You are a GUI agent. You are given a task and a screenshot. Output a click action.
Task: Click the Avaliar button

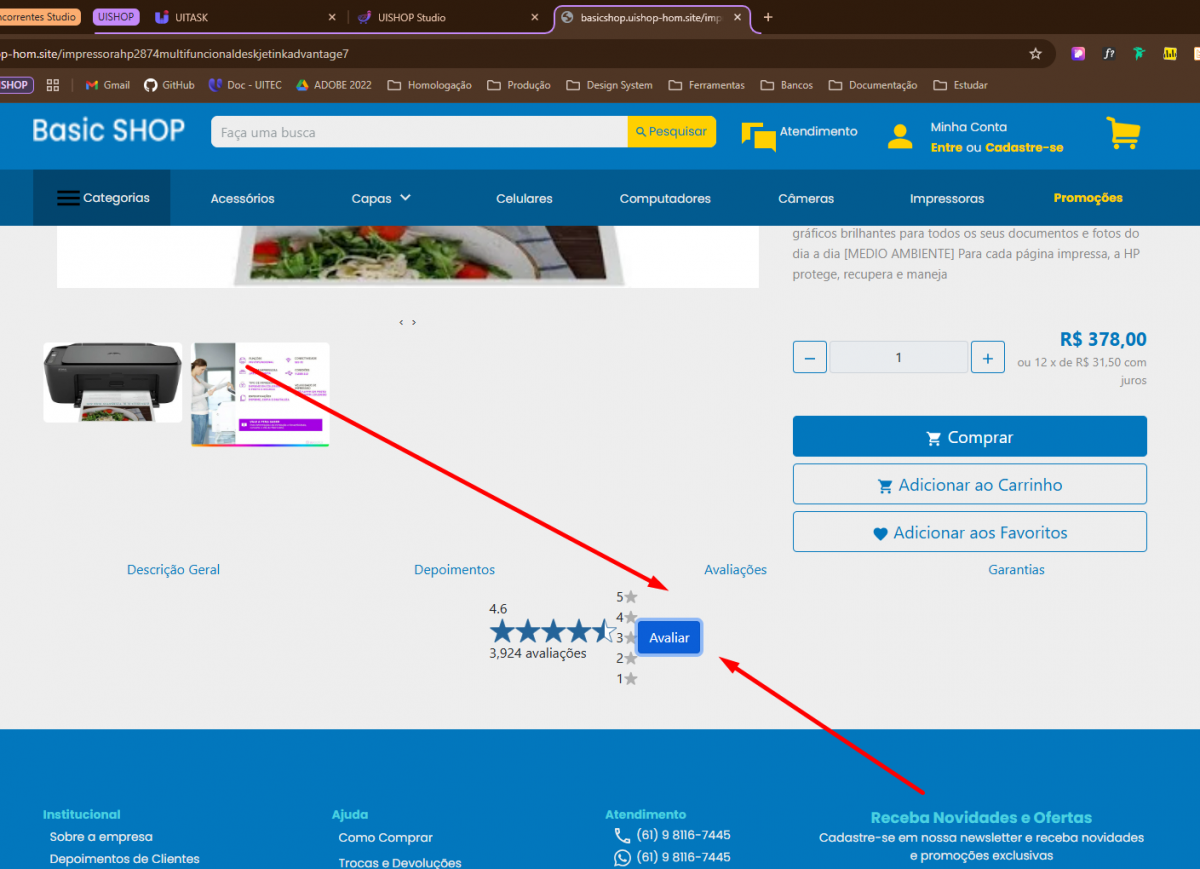tap(669, 638)
